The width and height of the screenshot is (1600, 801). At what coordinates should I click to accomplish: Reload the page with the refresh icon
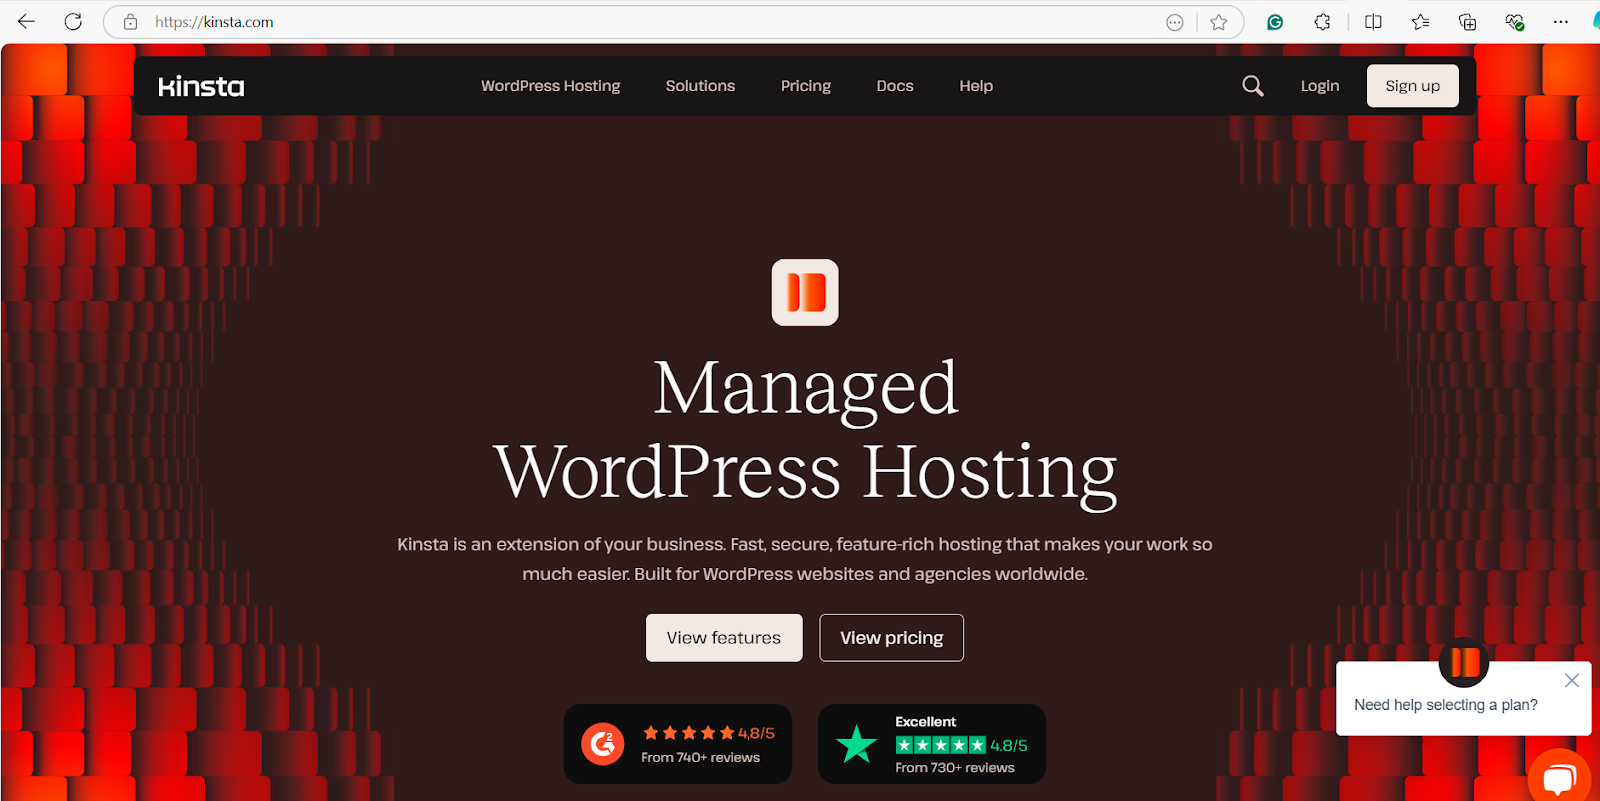(x=73, y=21)
